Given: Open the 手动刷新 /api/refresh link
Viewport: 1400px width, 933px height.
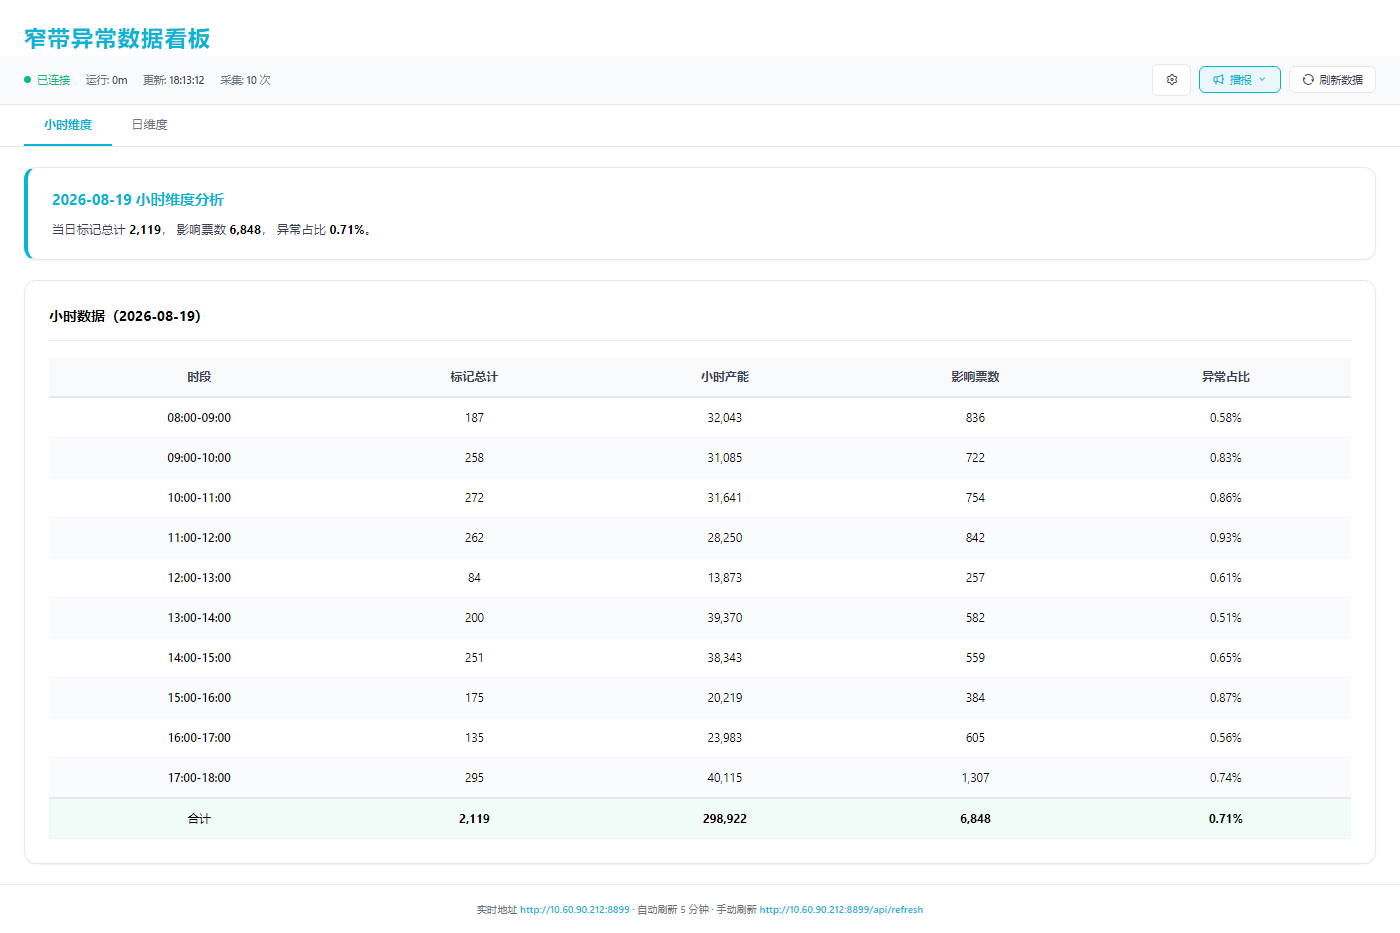Looking at the screenshot, I should [x=841, y=910].
